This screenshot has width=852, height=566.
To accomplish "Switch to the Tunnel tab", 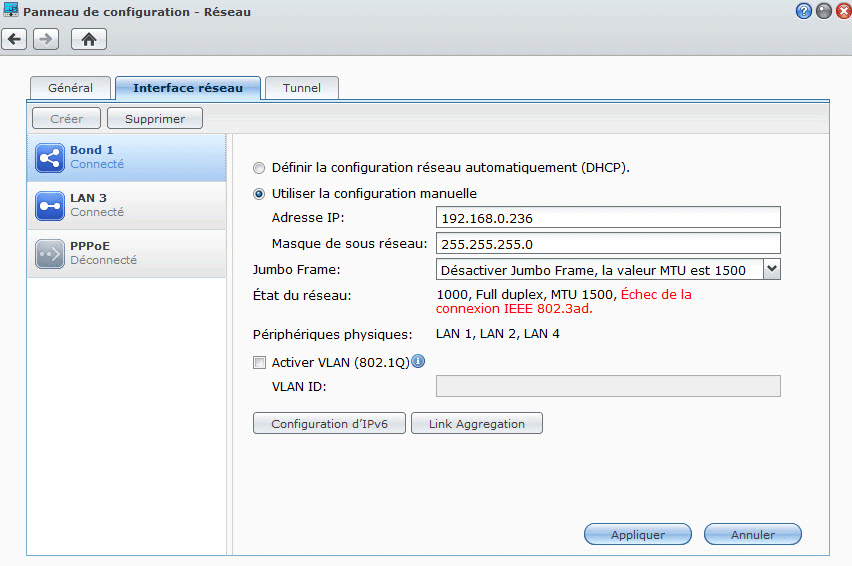I will 302,88.
